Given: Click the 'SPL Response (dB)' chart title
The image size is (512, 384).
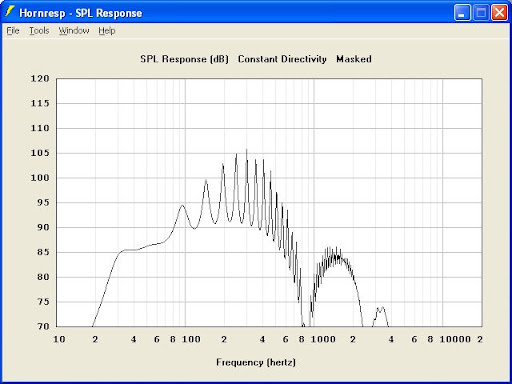Looking at the screenshot, I should tap(184, 59).
